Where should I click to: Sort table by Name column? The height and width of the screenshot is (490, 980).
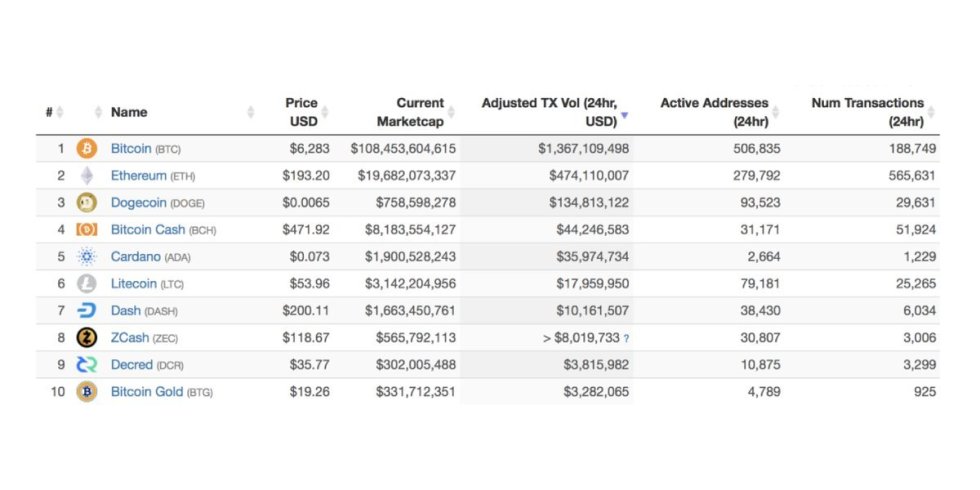129,112
